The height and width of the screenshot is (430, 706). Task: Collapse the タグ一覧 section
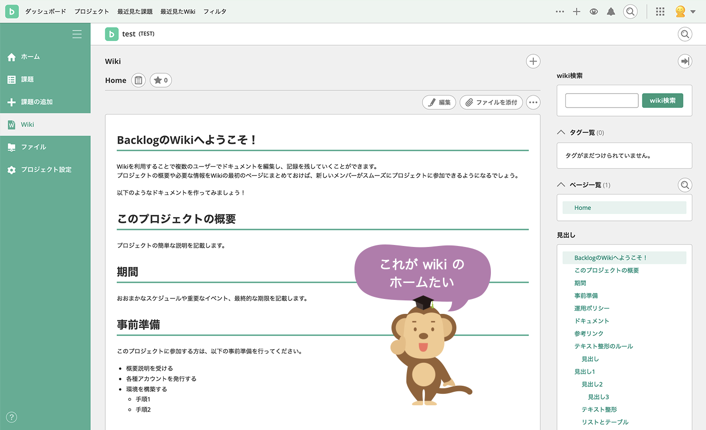[x=561, y=132]
